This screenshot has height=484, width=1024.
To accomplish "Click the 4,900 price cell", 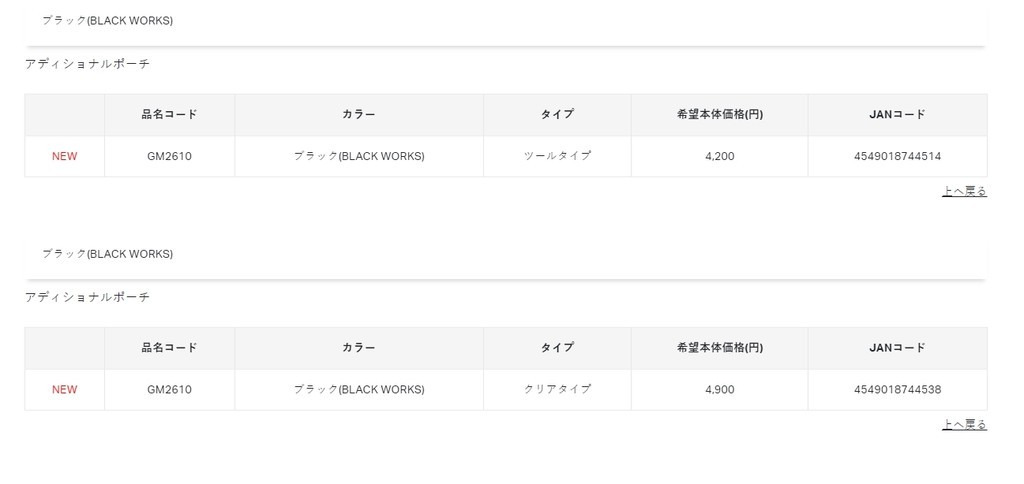I will [719, 389].
